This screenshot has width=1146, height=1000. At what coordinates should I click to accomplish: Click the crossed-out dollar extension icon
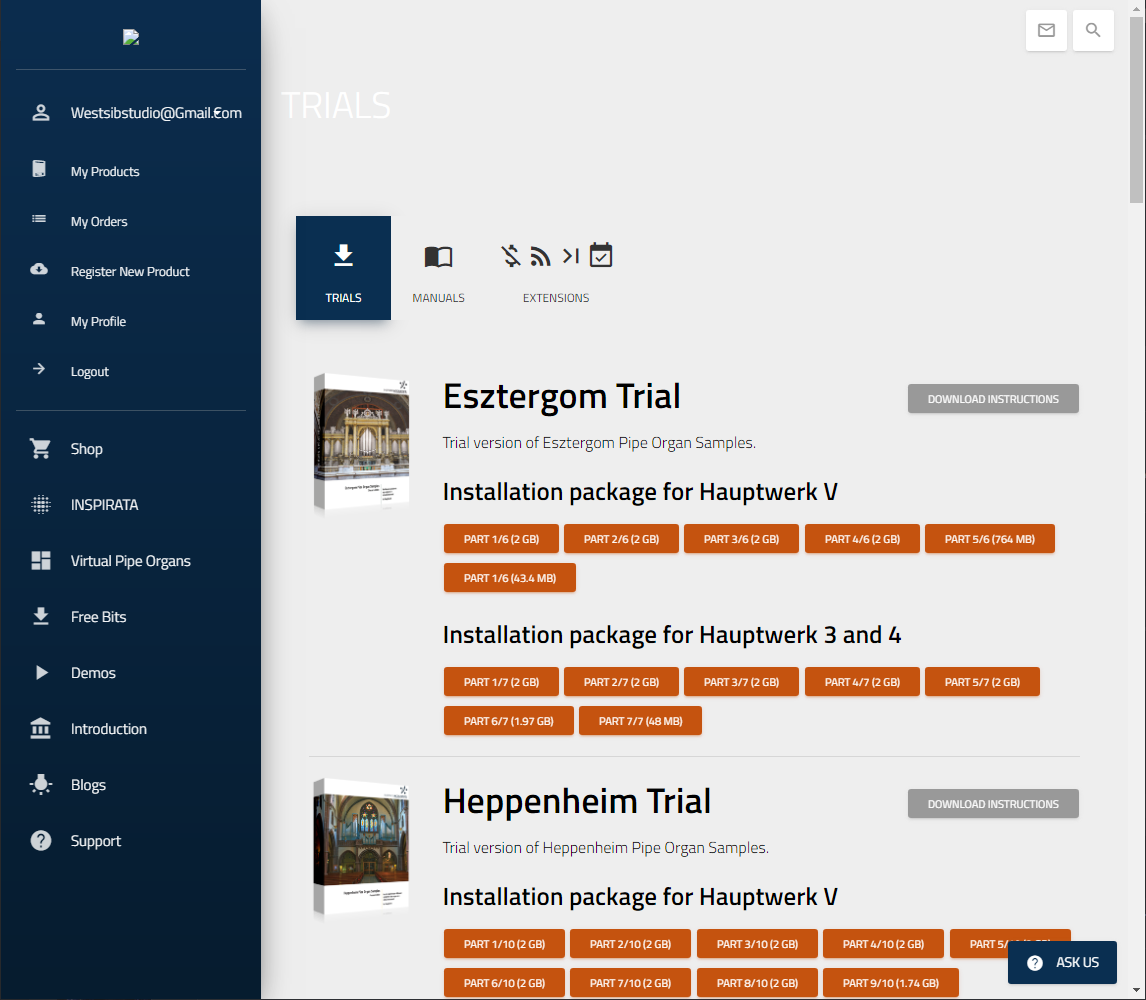pyautogui.click(x=511, y=256)
